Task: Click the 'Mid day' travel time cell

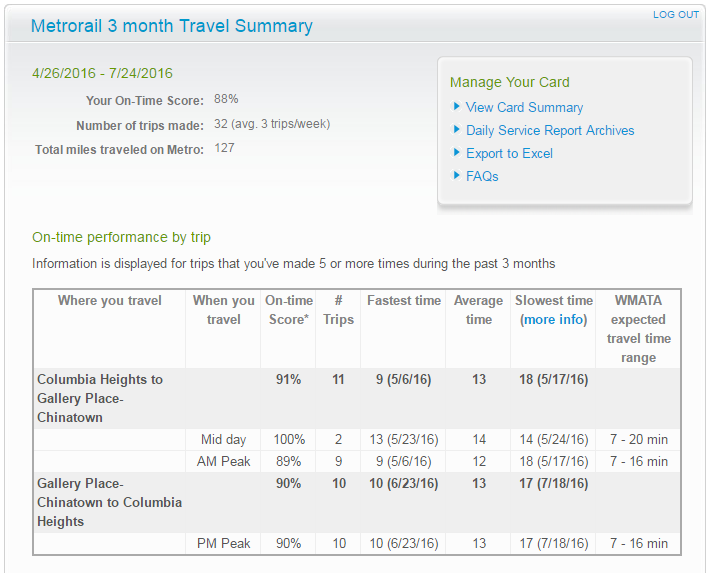Action: pos(224,440)
